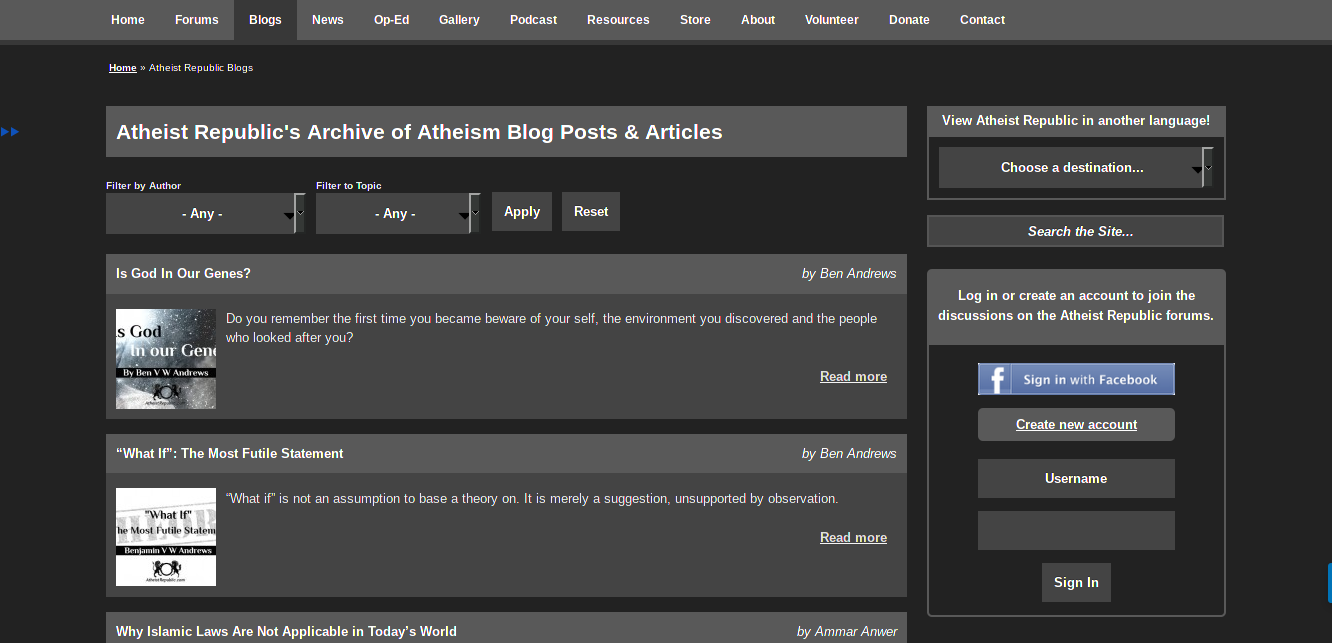The height and width of the screenshot is (643, 1332).
Task: Select the Blogs menu tab
Action: click(x=265, y=20)
